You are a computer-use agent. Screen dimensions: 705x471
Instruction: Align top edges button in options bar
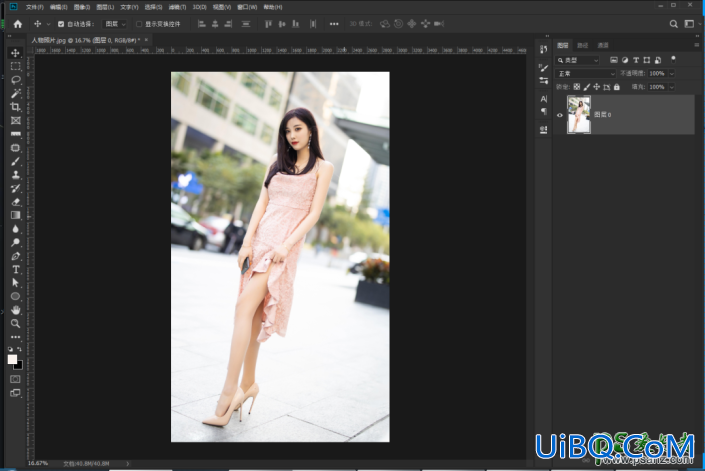pos(268,24)
